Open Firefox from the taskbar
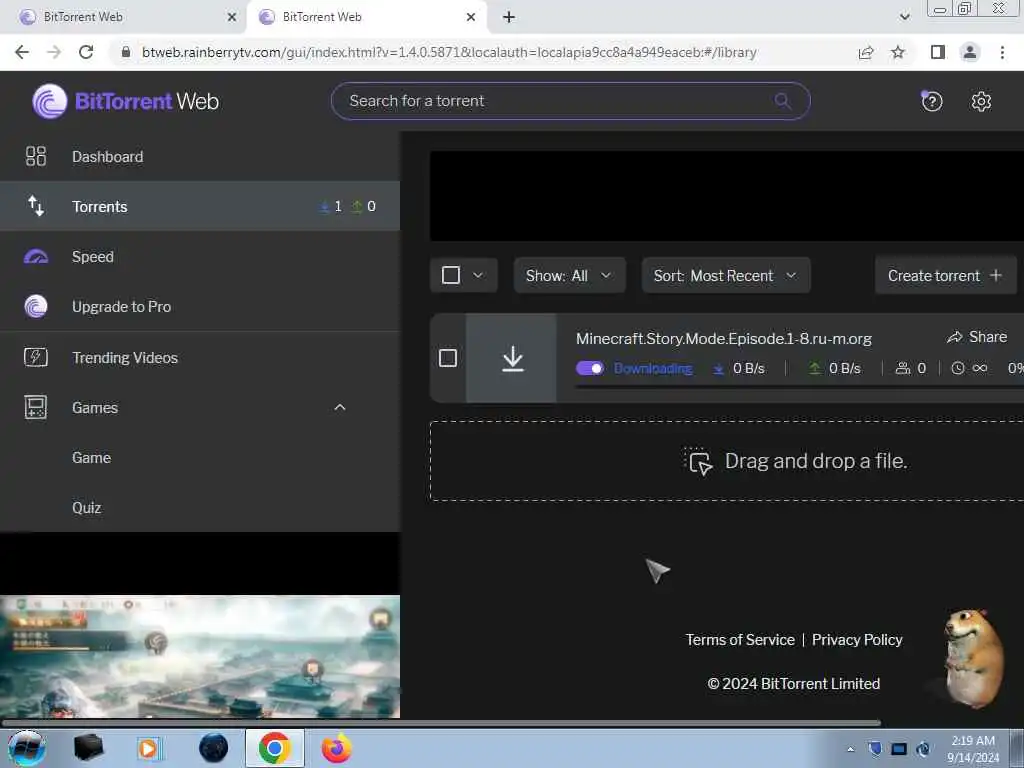1024x768 pixels. 336,748
